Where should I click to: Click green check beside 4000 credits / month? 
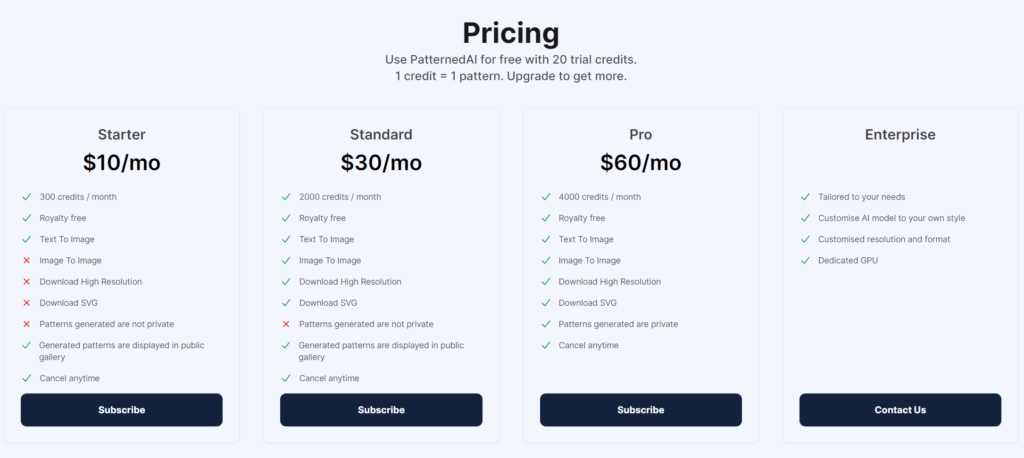coord(546,197)
